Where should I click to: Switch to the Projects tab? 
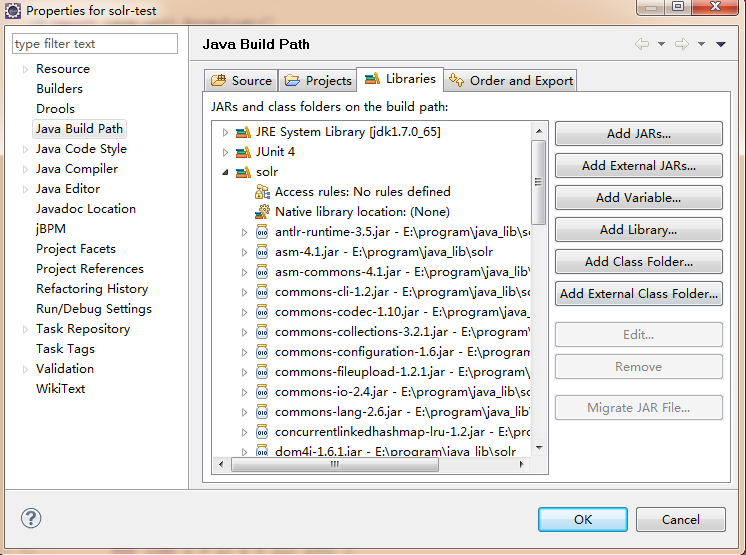point(317,80)
